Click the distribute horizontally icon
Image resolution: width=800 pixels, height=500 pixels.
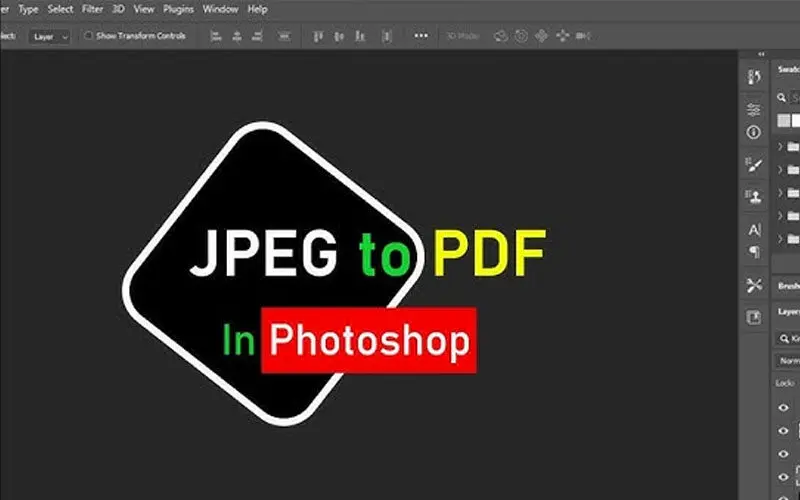coord(284,36)
